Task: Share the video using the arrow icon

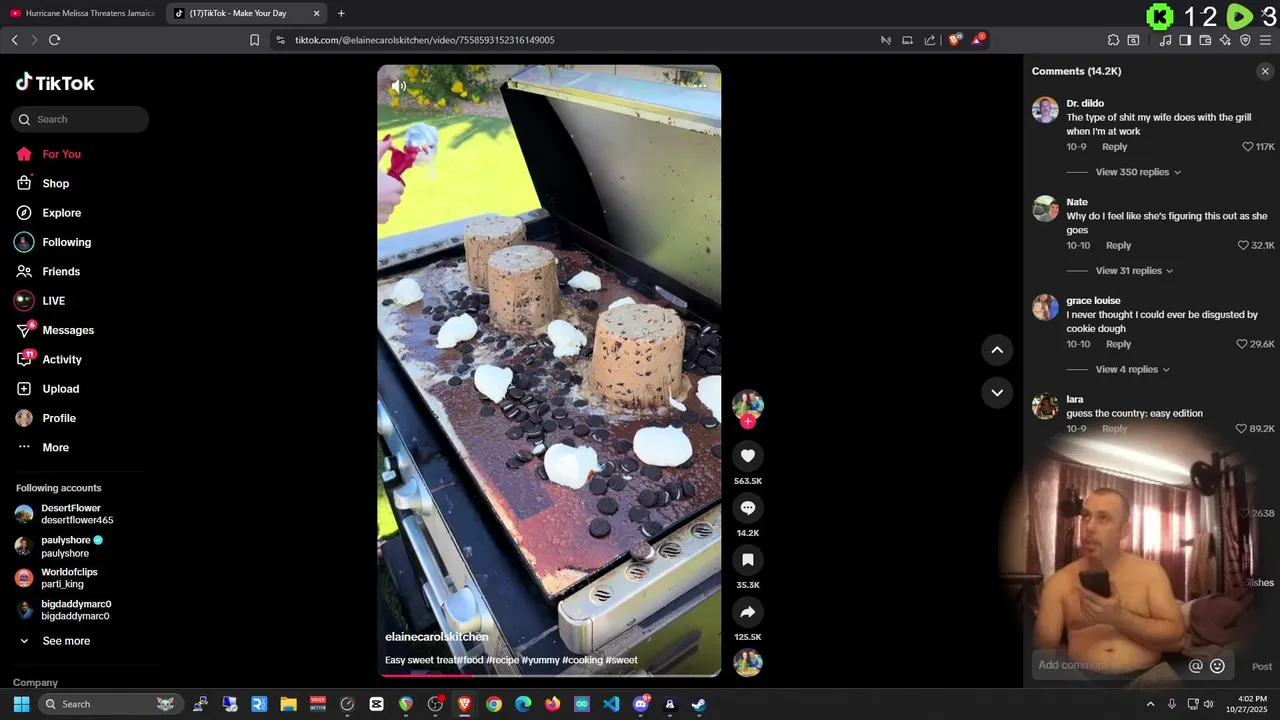Action: coord(748,612)
